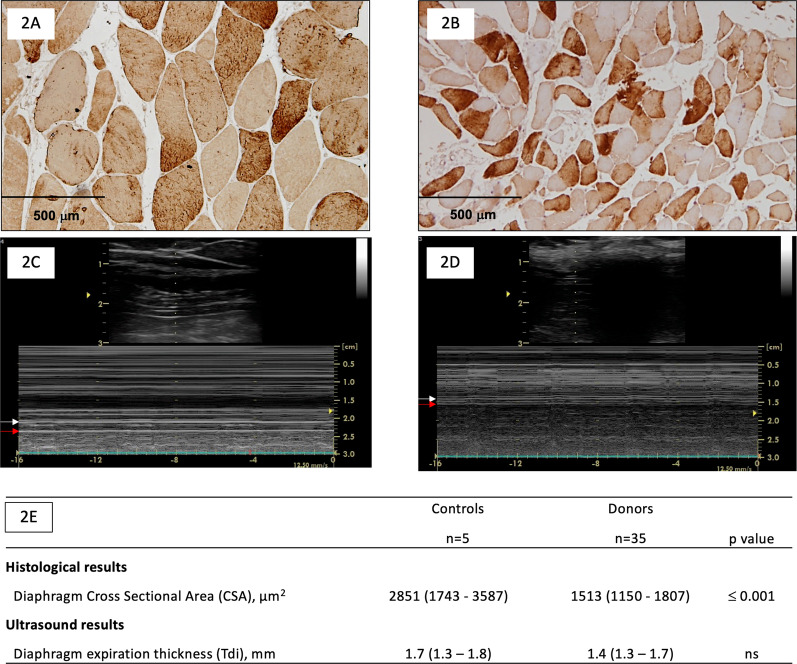797x664 pixels.
Task: Select the red arrow marker in panel 2D
Action: coord(430,406)
